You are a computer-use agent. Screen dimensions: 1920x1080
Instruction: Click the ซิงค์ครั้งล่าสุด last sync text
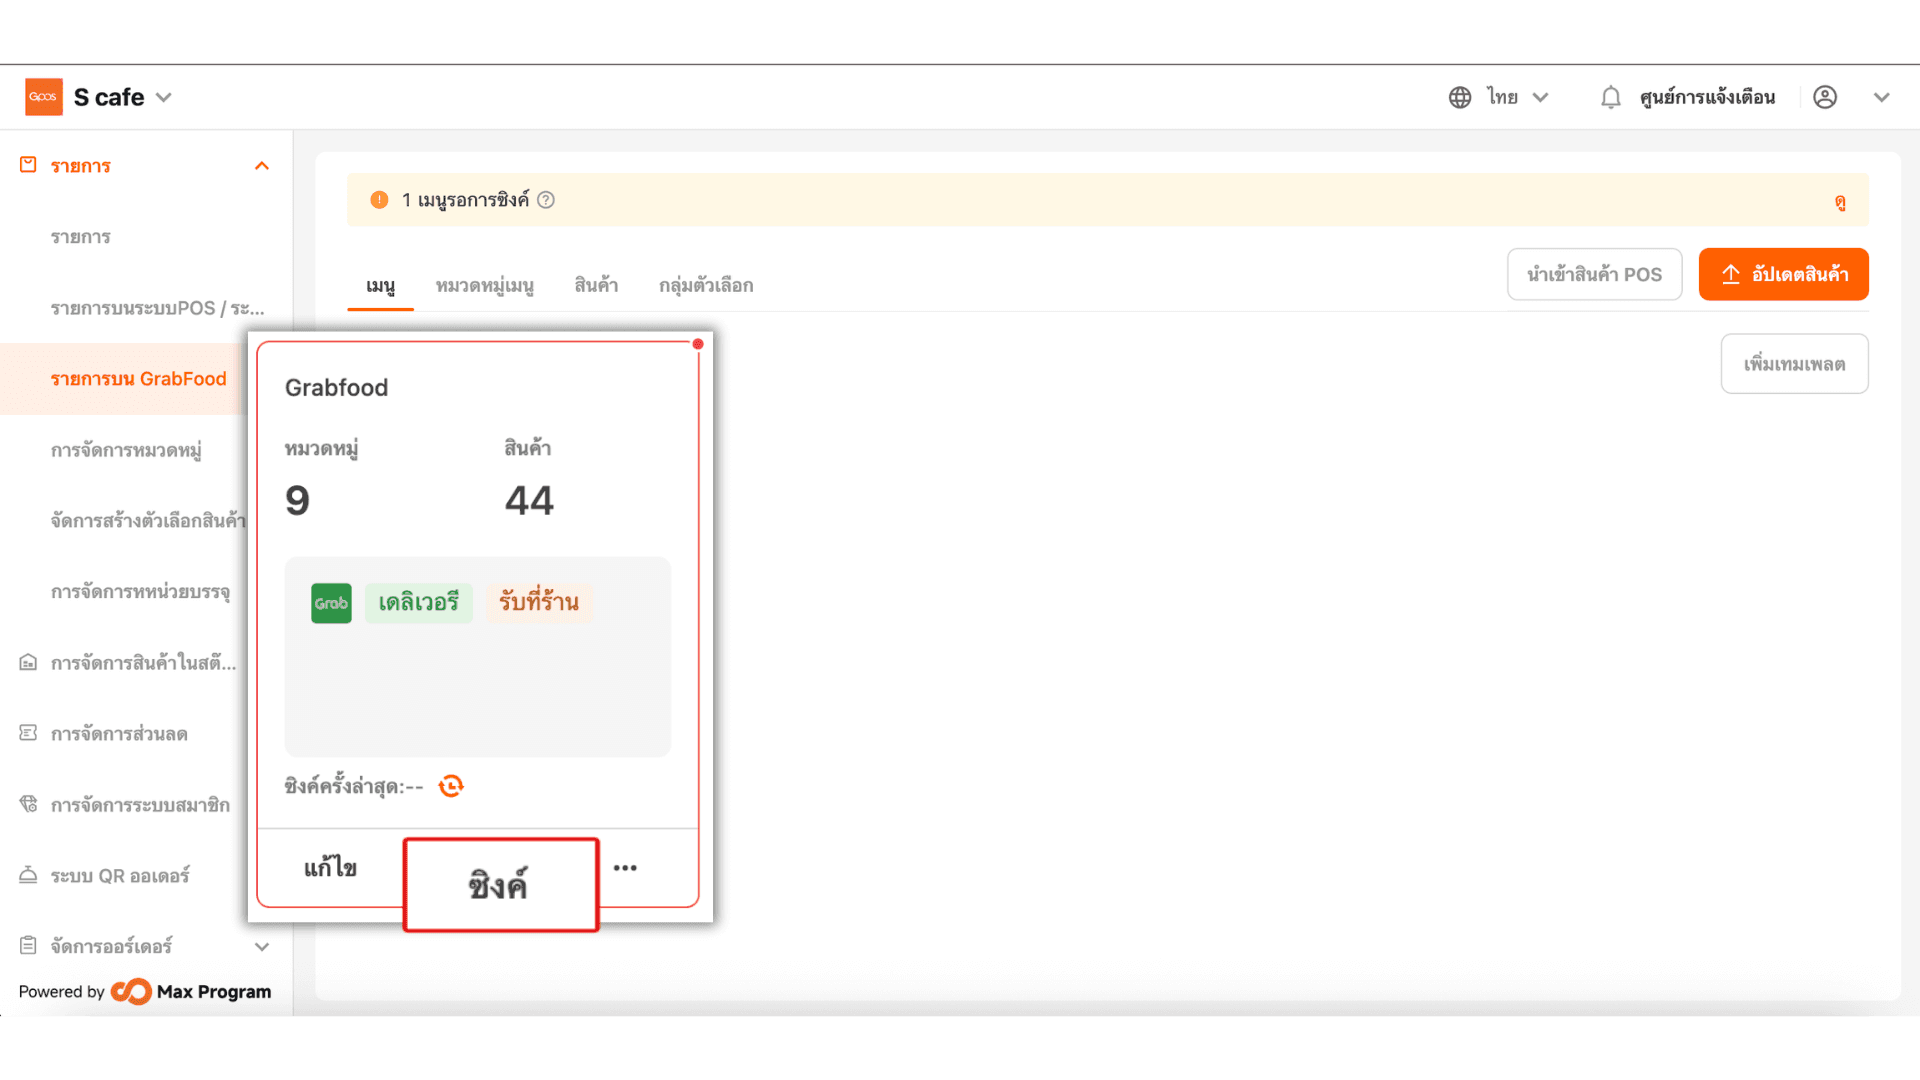pyautogui.click(x=354, y=787)
